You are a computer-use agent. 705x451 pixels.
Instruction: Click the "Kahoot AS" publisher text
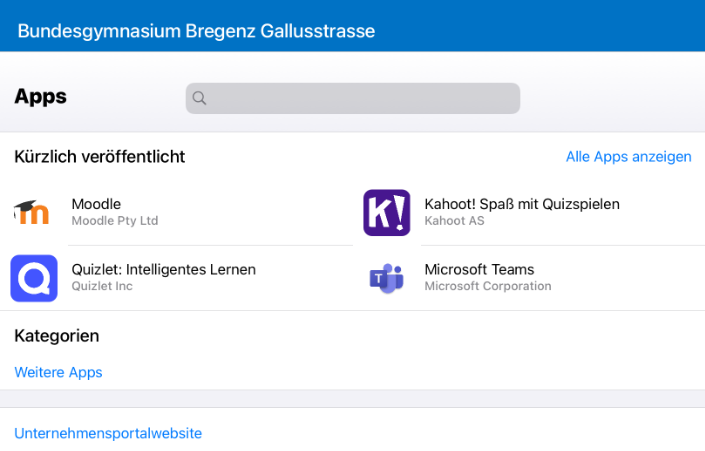pyautogui.click(x=454, y=221)
